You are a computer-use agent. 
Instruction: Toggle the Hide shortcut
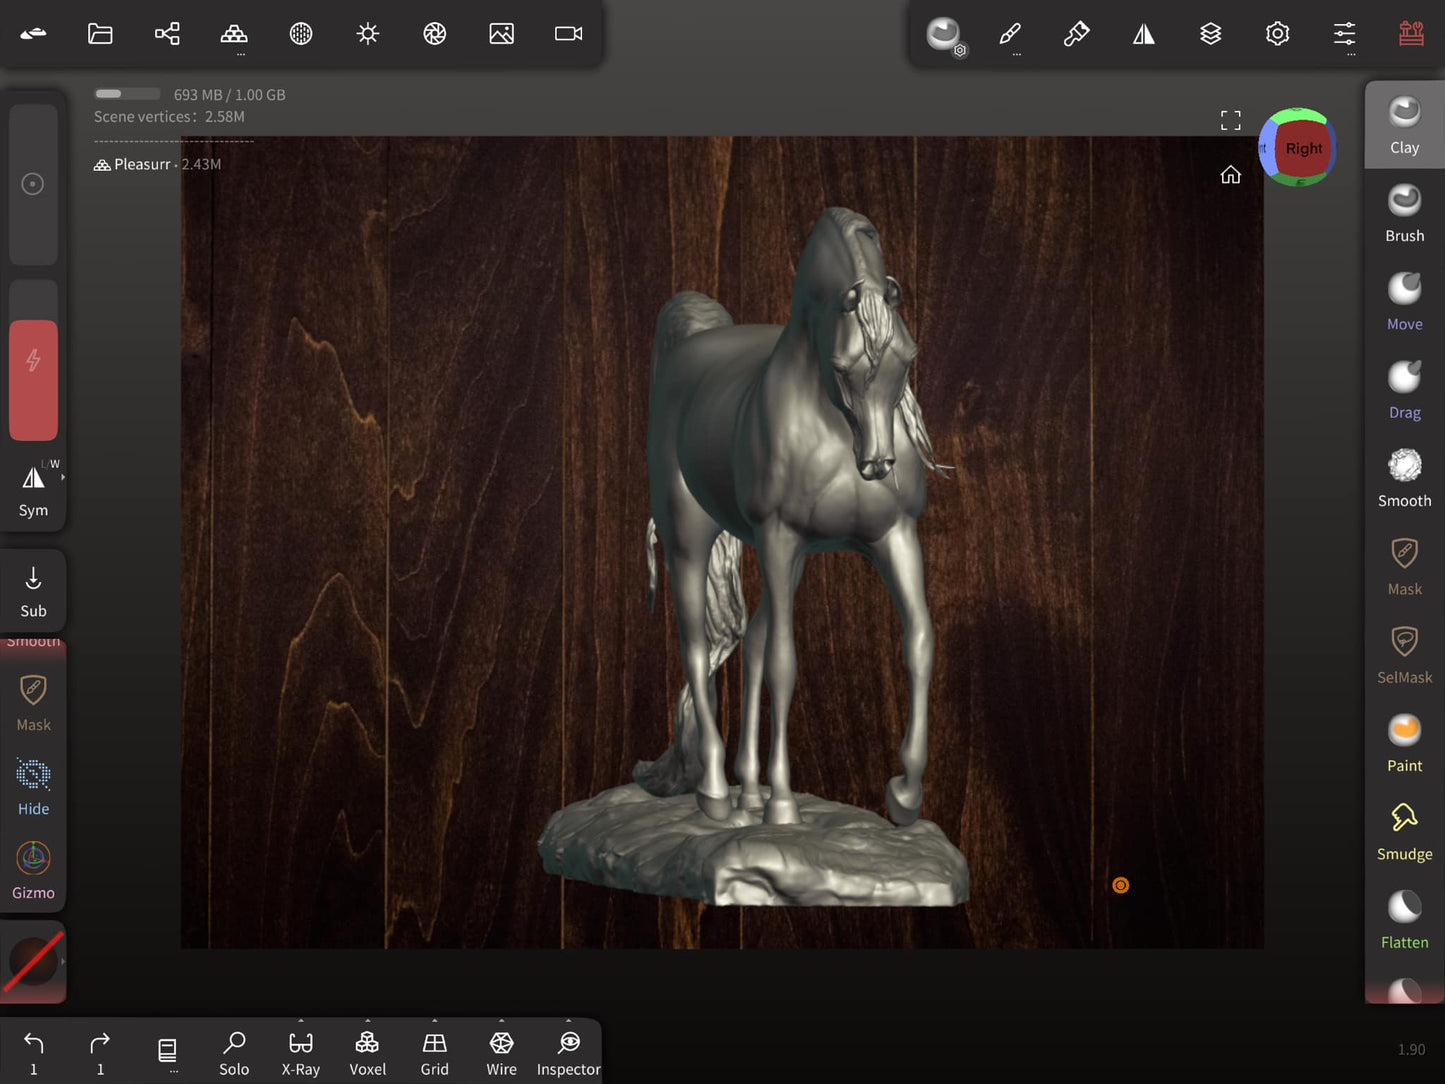[33, 788]
